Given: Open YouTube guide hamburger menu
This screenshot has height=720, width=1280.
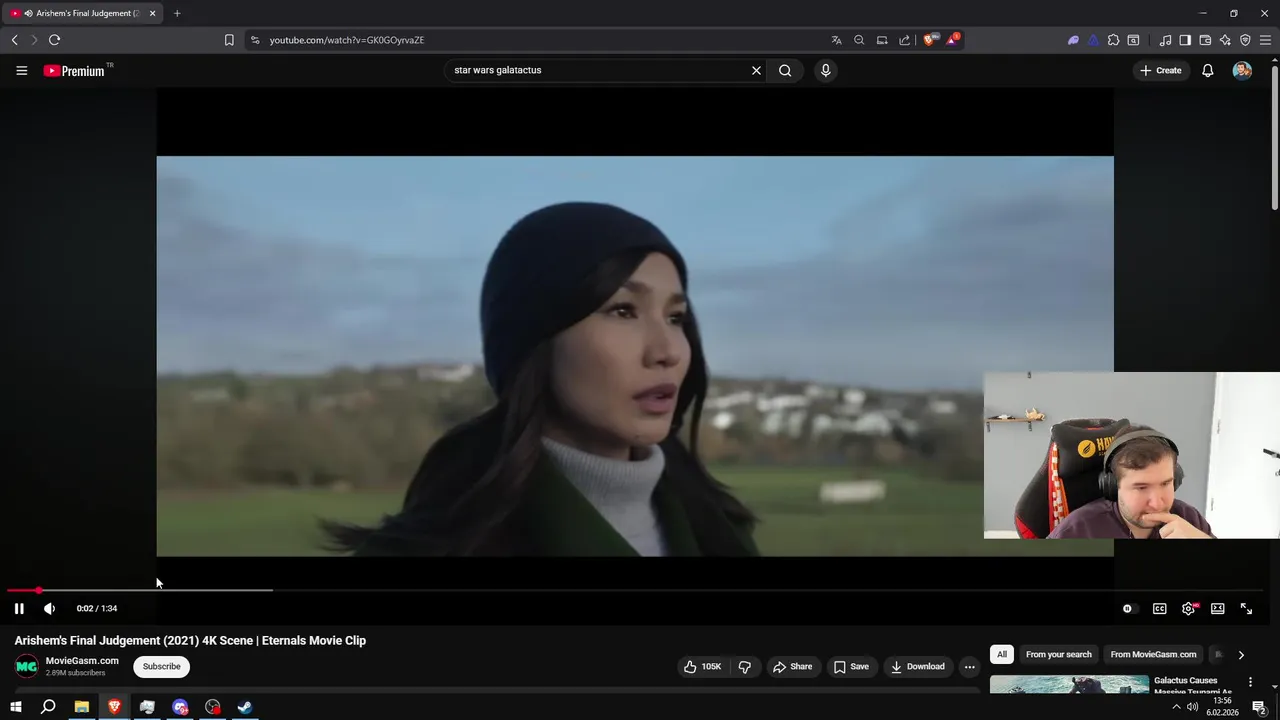Looking at the screenshot, I should point(21,70).
